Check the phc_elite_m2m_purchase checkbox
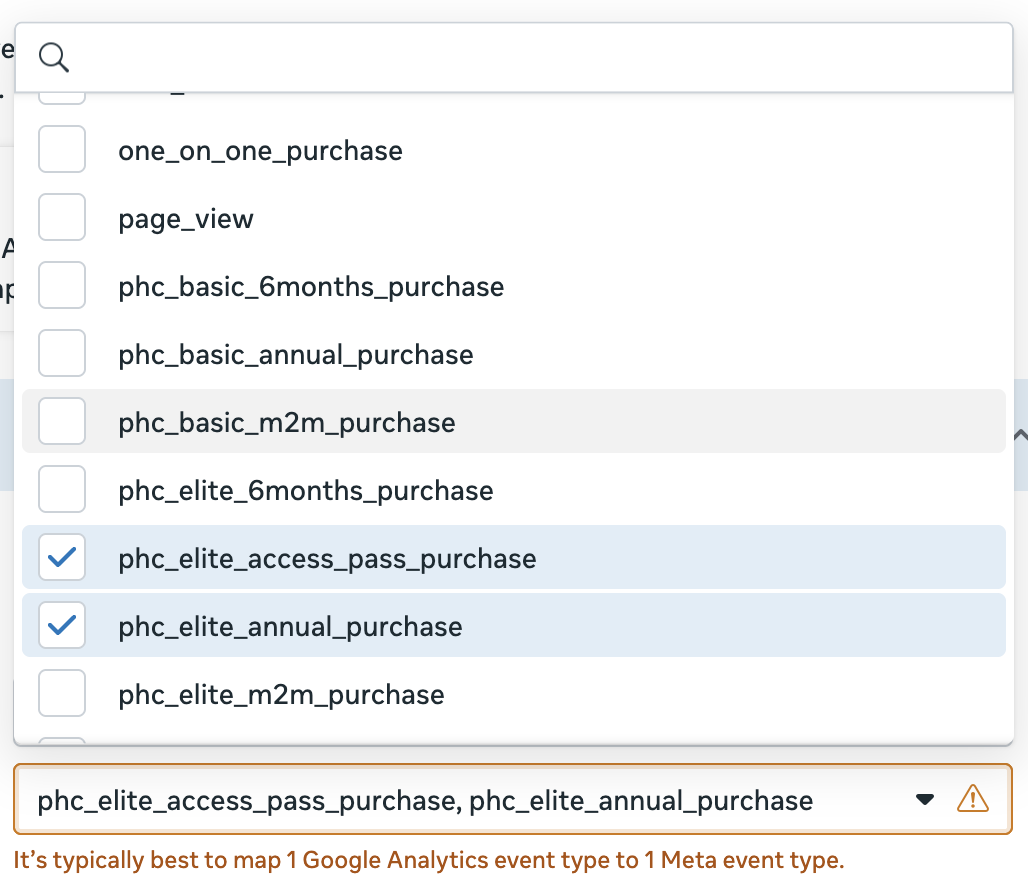The width and height of the screenshot is (1028, 888). [x=62, y=693]
